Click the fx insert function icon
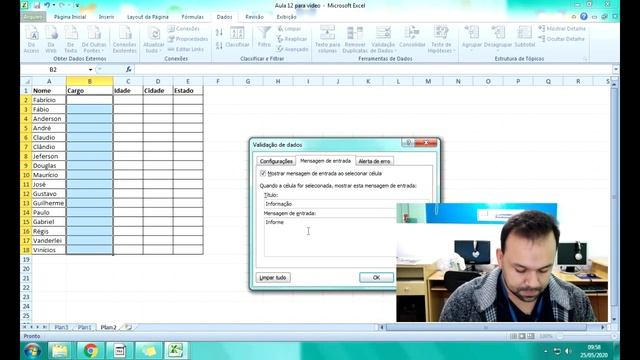 tap(128, 70)
